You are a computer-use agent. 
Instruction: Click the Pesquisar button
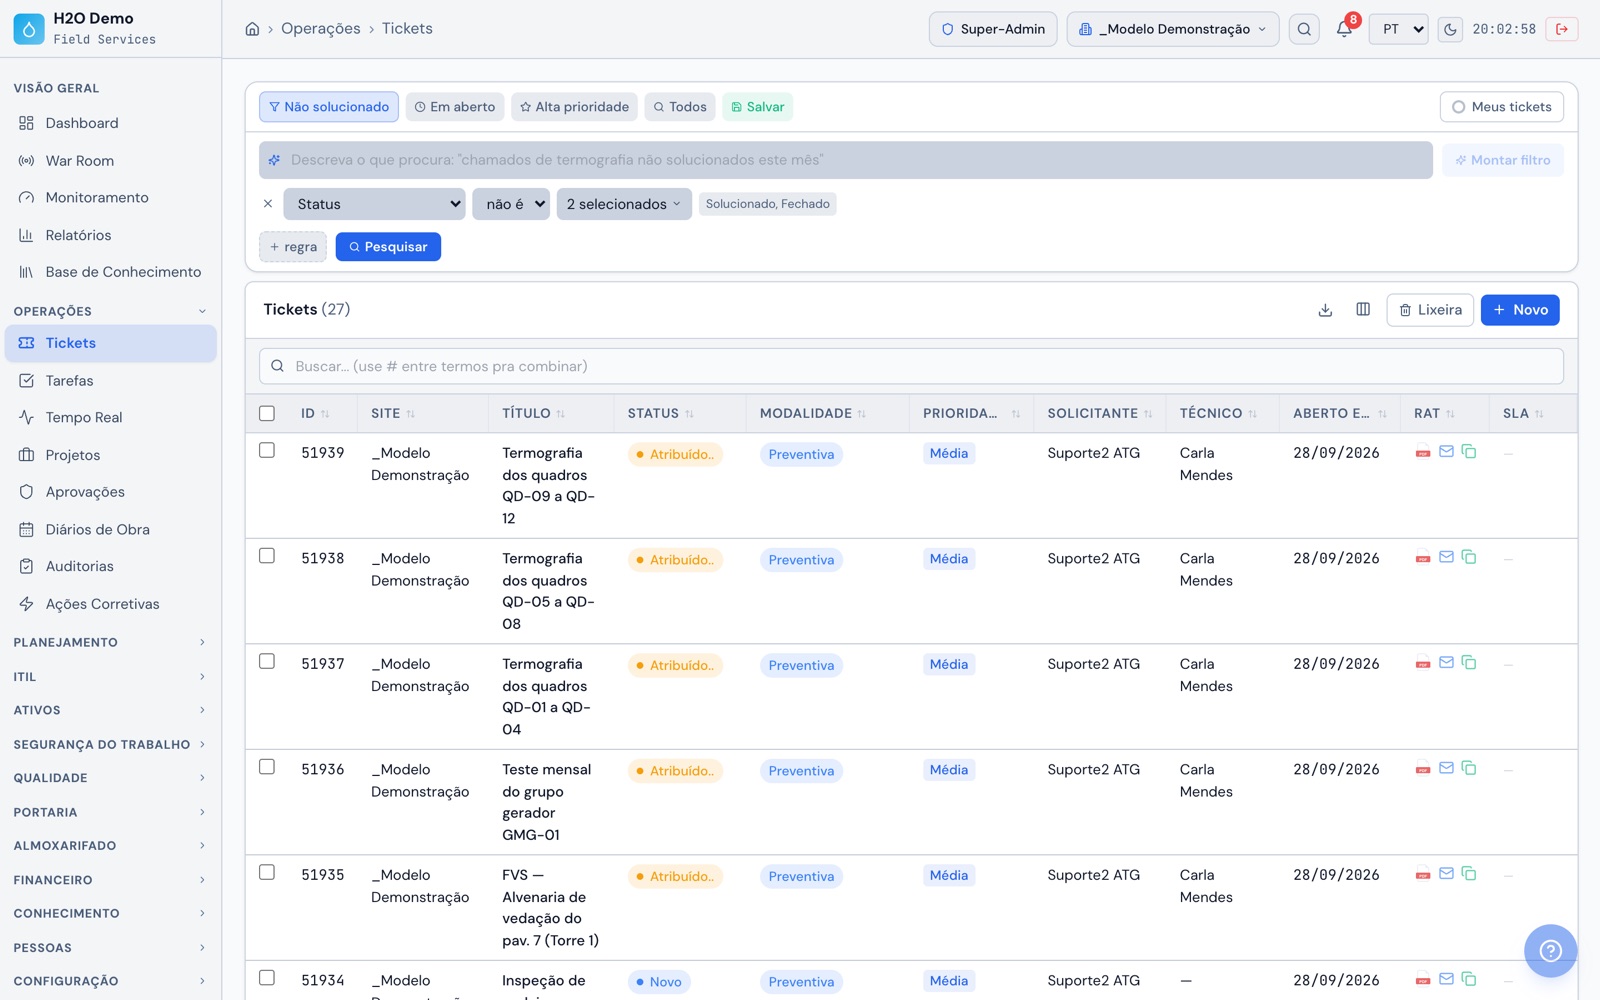coord(388,247)
